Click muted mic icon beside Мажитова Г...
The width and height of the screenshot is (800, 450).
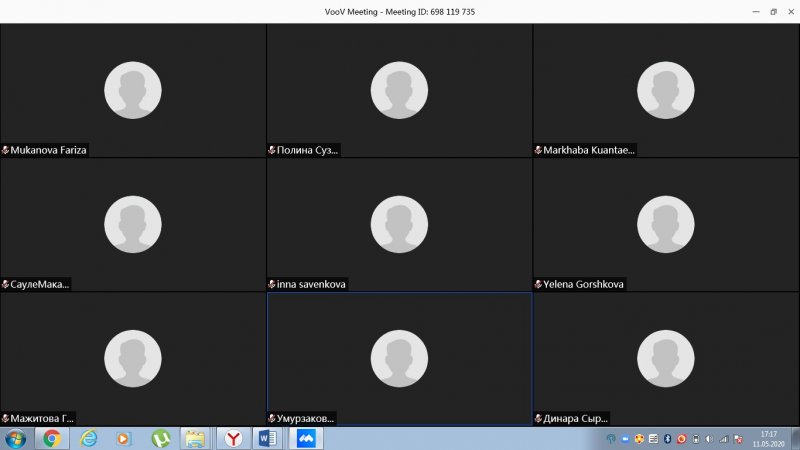(5, 418)
